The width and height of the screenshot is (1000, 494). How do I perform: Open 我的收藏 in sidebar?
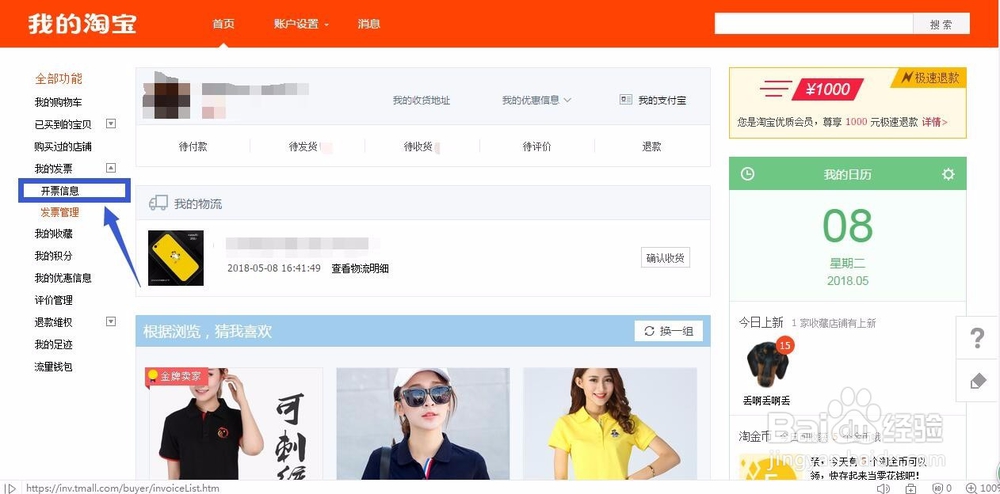coord(54,234)
